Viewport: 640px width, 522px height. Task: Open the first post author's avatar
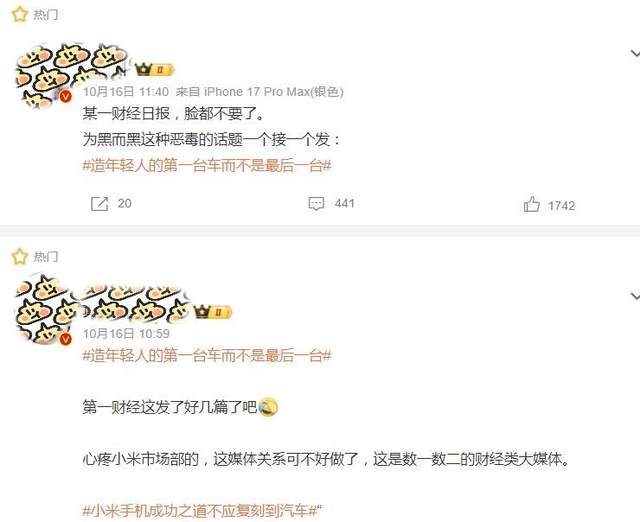[42, 76]
